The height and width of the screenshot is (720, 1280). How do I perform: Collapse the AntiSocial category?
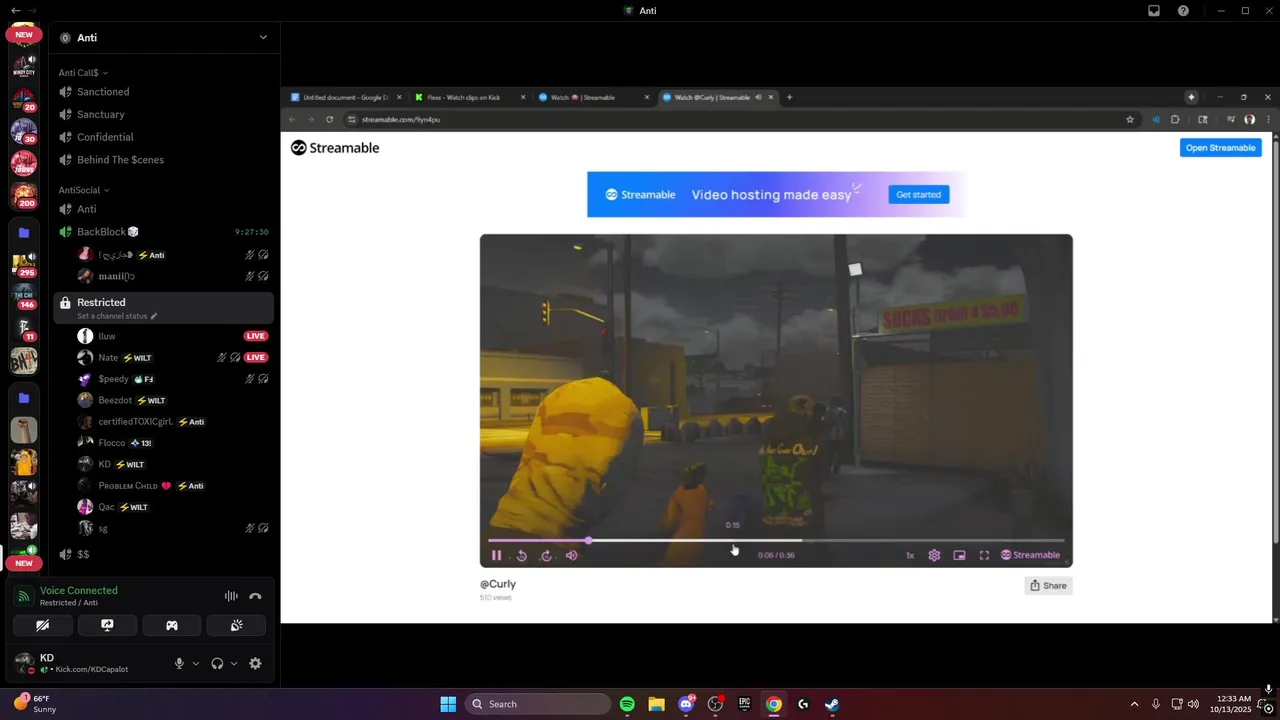(x=84, y=190)
